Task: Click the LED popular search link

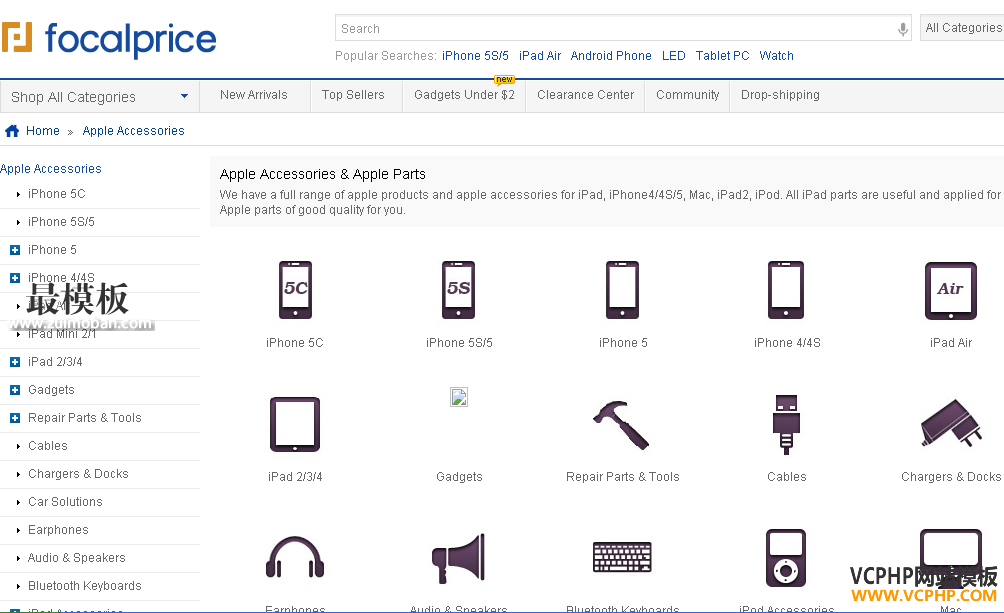Action: [x=674, y=56]
